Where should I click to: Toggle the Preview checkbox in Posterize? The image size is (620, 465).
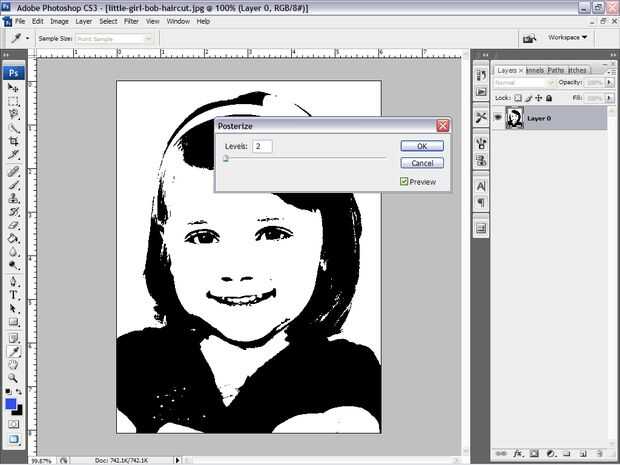[404, 181]
